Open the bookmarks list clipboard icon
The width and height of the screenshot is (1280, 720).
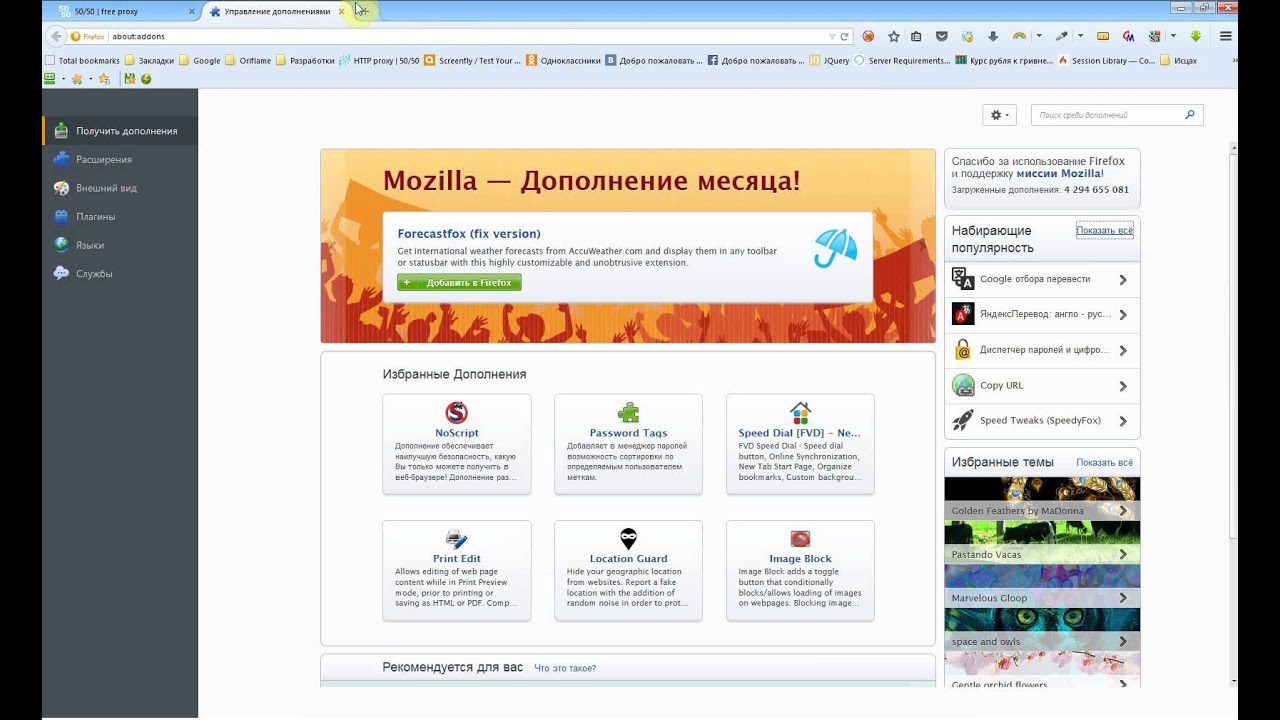(x=918, y=36)
